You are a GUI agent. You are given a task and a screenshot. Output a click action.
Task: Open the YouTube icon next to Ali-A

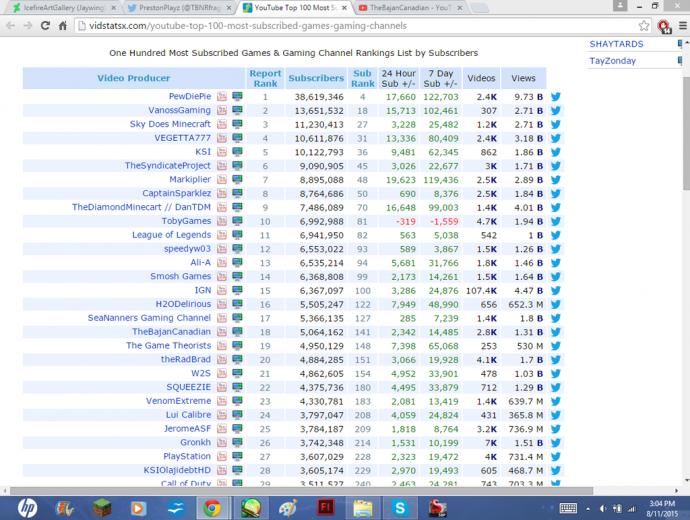[222, 263]
